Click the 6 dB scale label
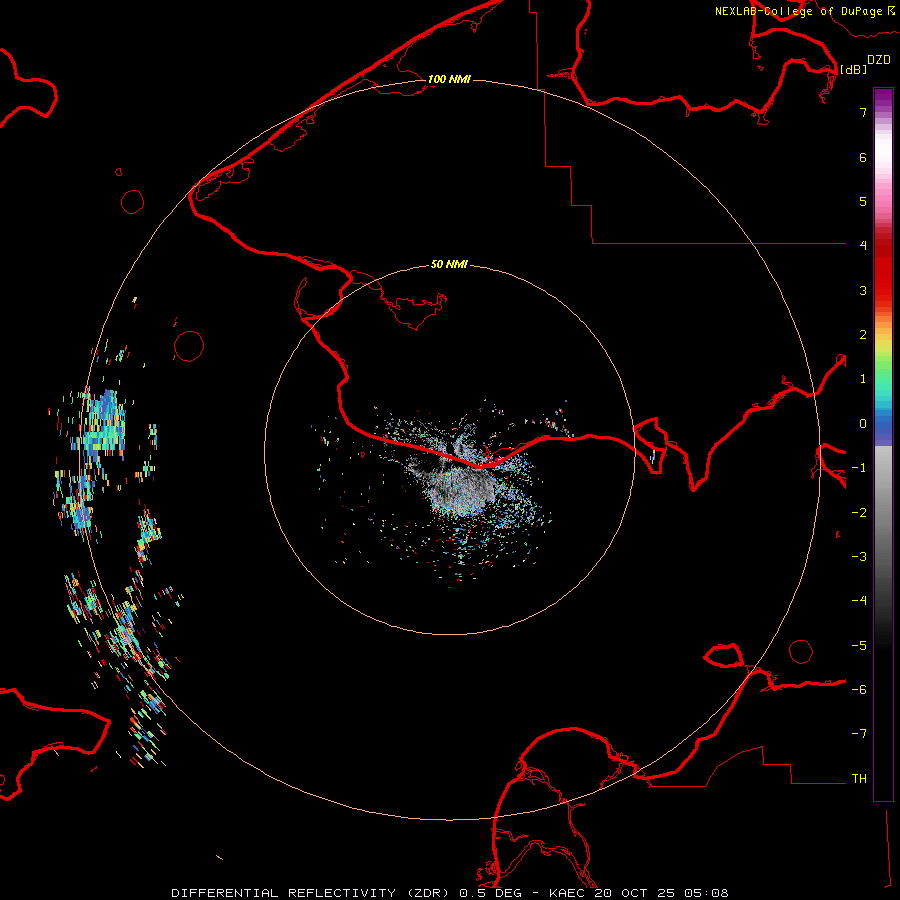 pos(863,157)
